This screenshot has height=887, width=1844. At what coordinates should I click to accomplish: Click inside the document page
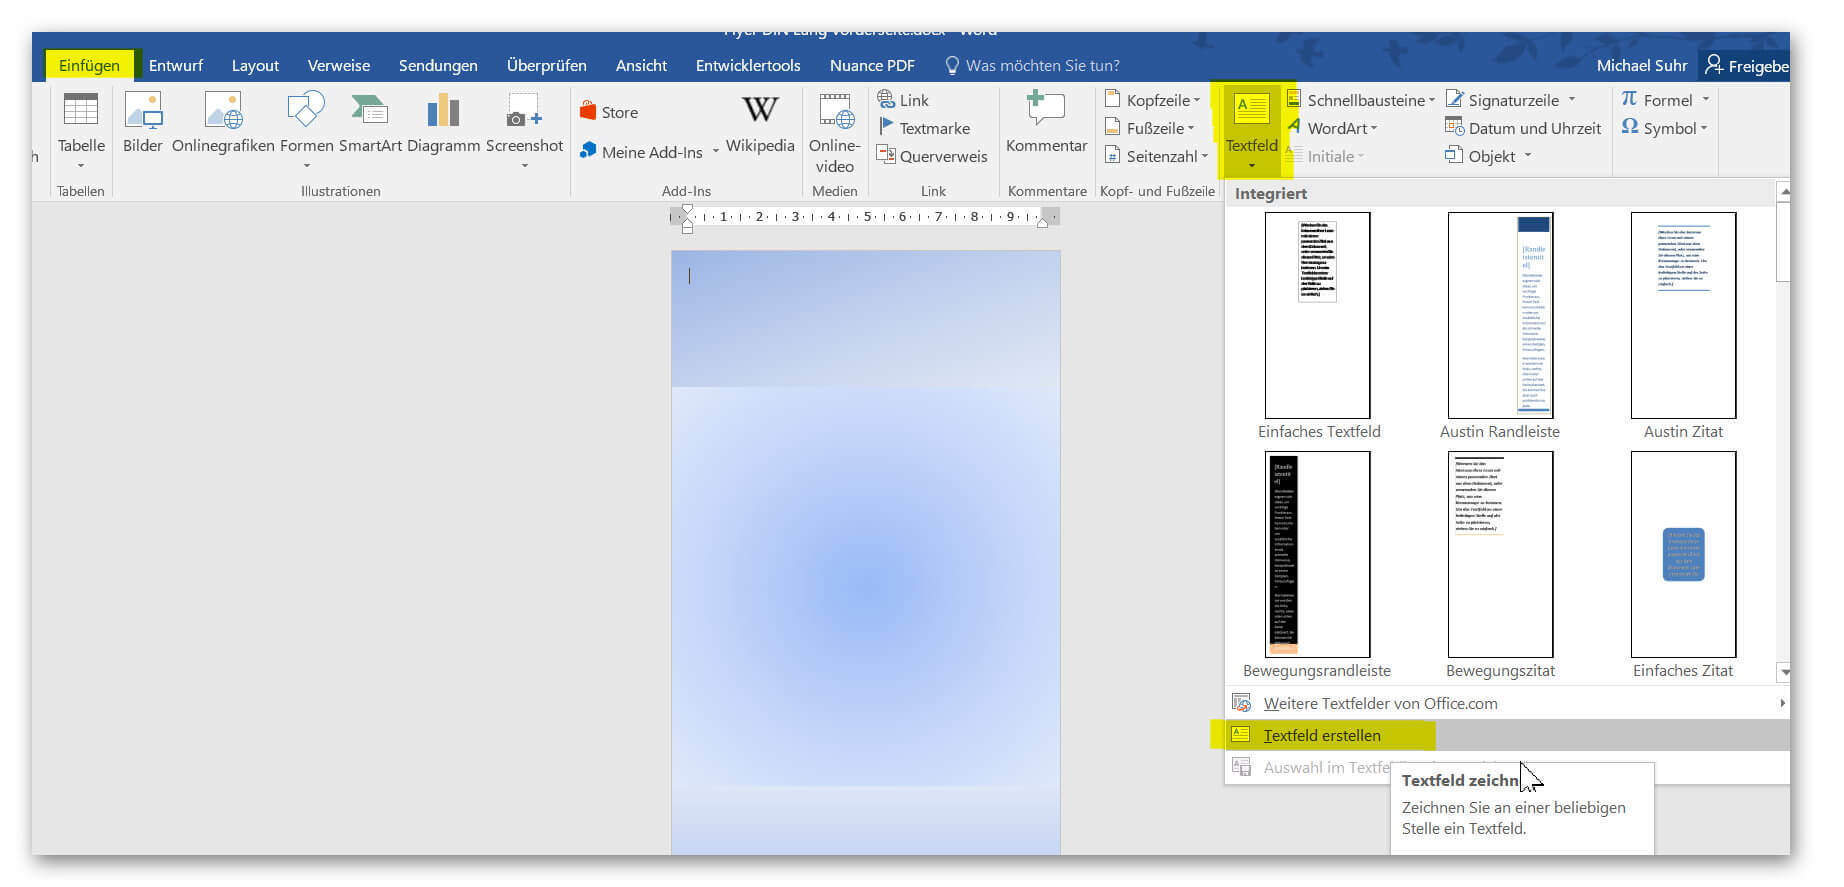[865, 552]
